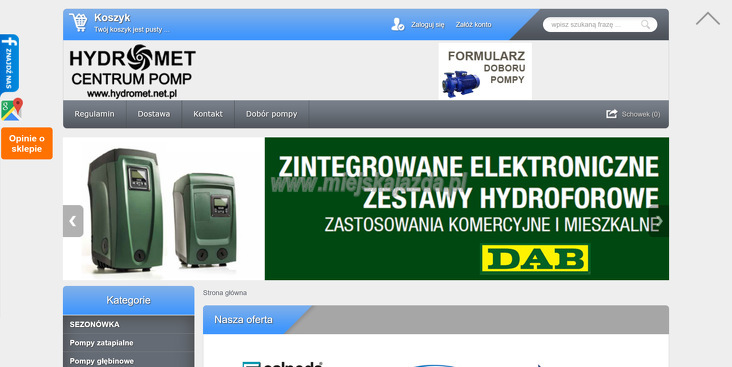Open the Facebook 'Znajdź nas' side tab

click(9, 63)
